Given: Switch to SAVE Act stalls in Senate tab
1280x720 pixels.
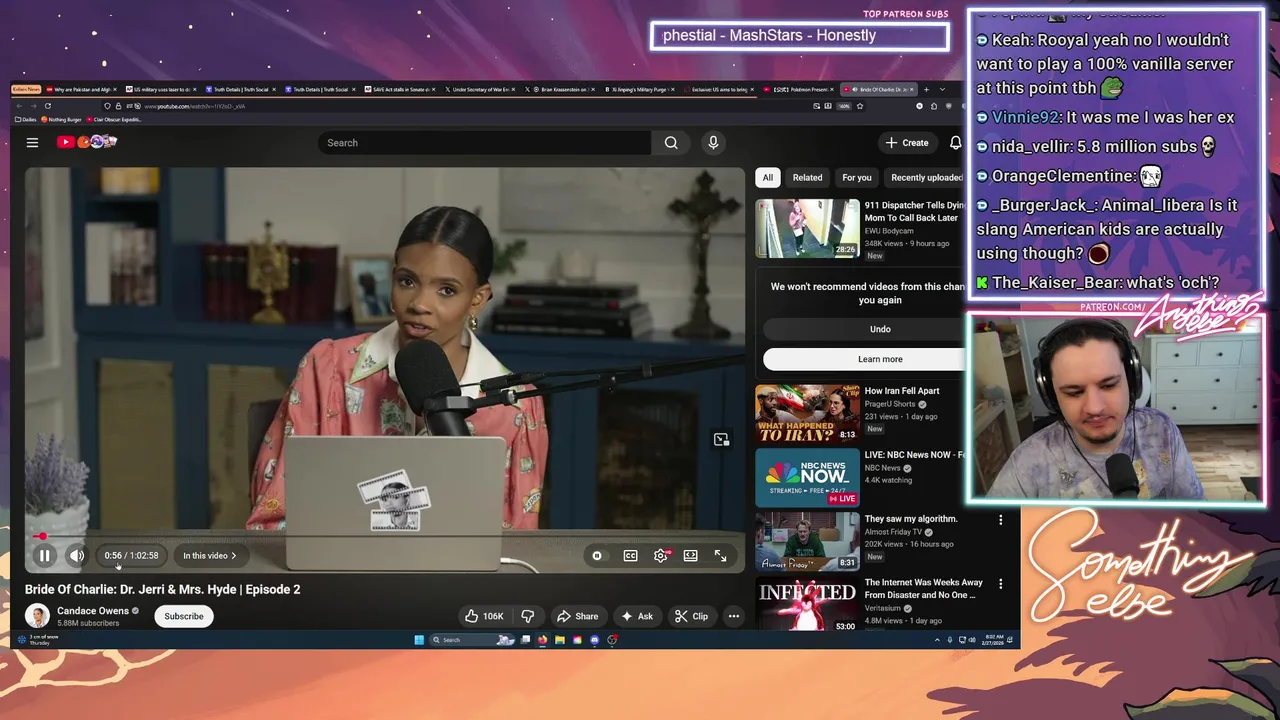Looking at the screenshot, I should tap(400, 90).
